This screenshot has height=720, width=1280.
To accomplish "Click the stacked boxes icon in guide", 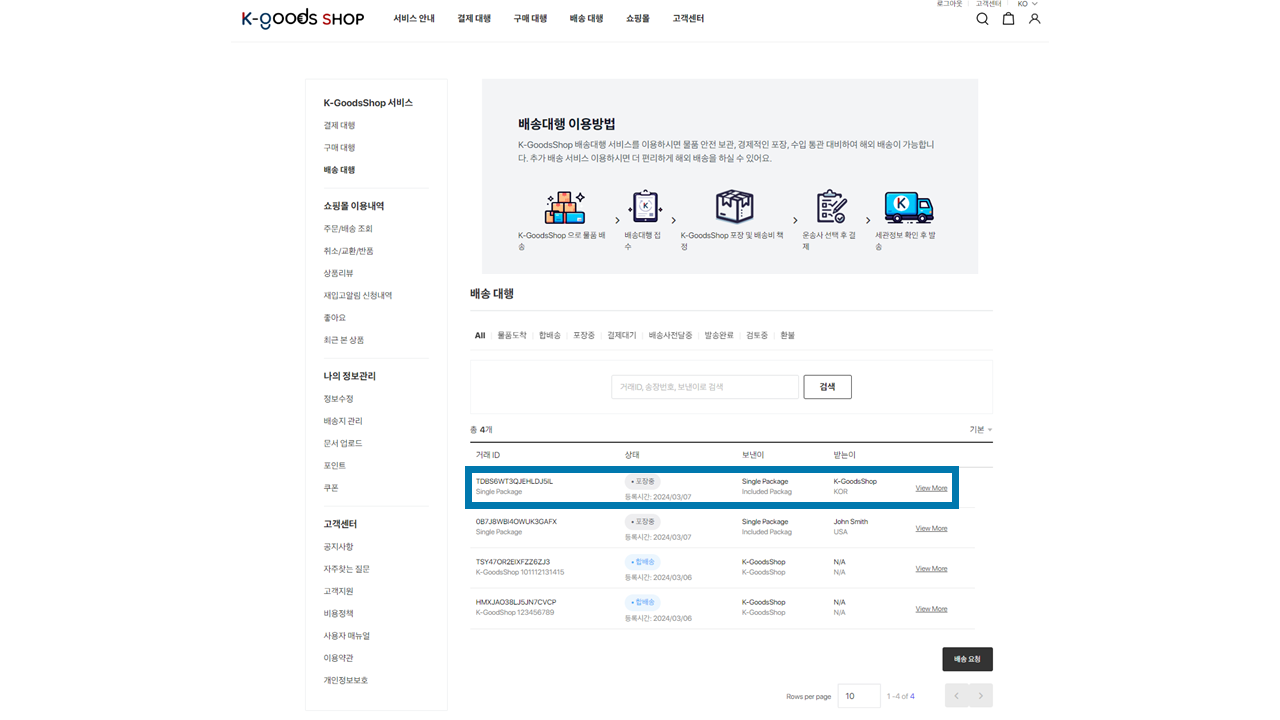I will pyautogui.click(x=564, y=207).
